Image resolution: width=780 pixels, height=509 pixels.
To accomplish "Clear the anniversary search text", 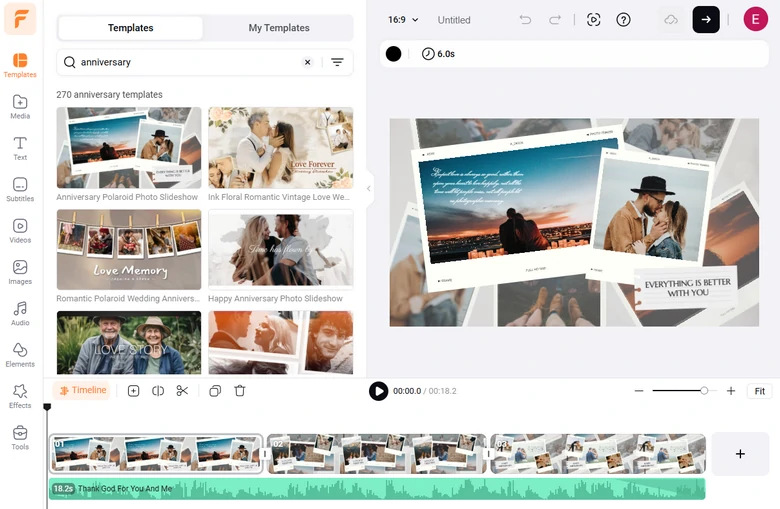I will 307,62.
